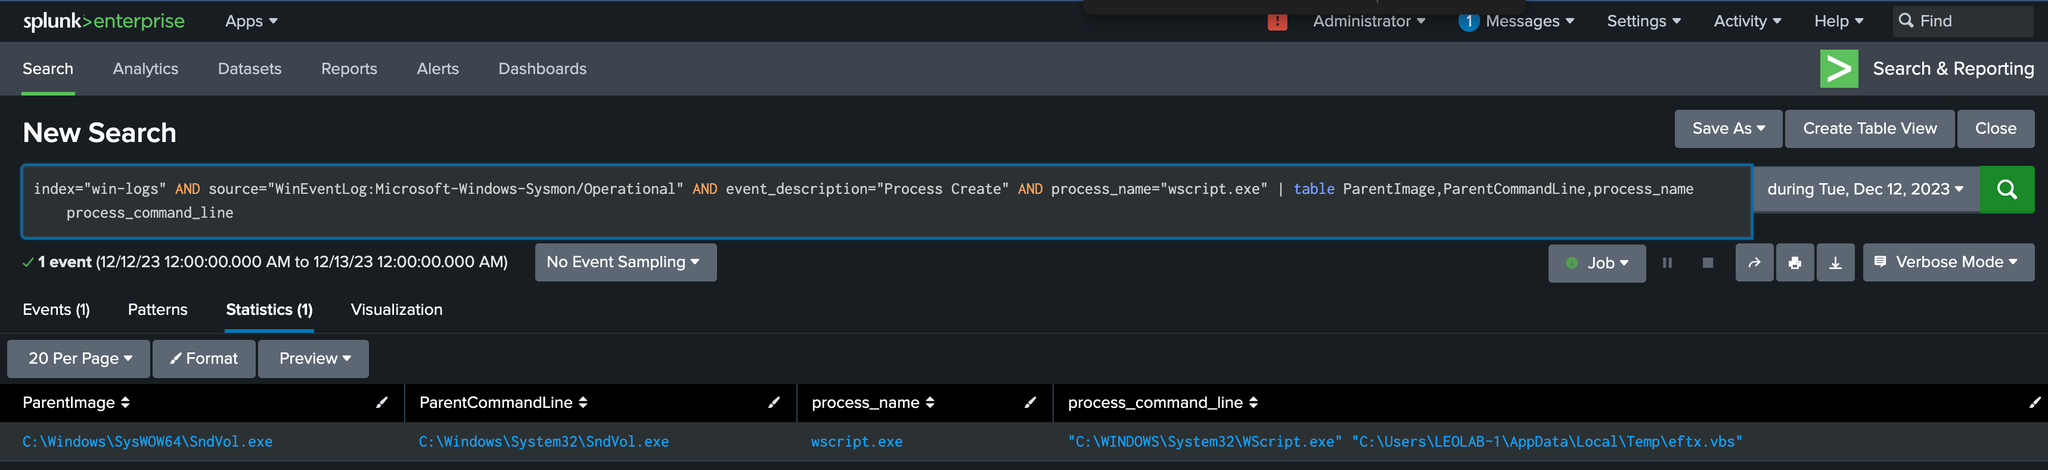Click the Create Table View button

pos(1870,128)
